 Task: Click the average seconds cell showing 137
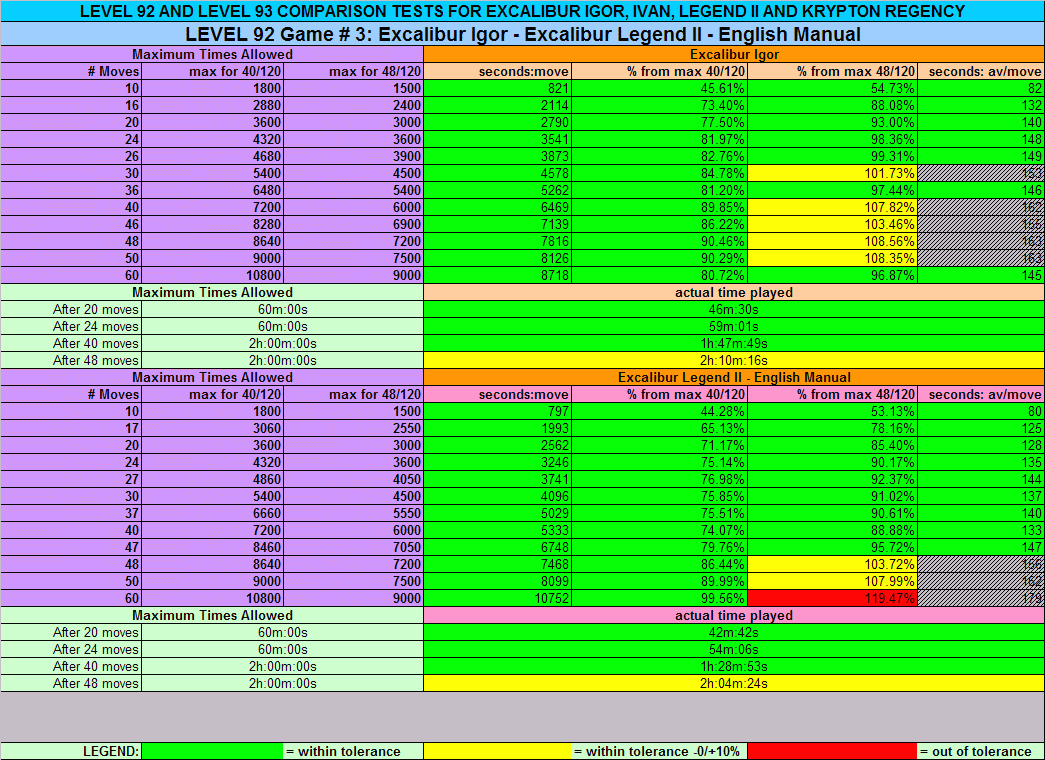tap(981, 496)
